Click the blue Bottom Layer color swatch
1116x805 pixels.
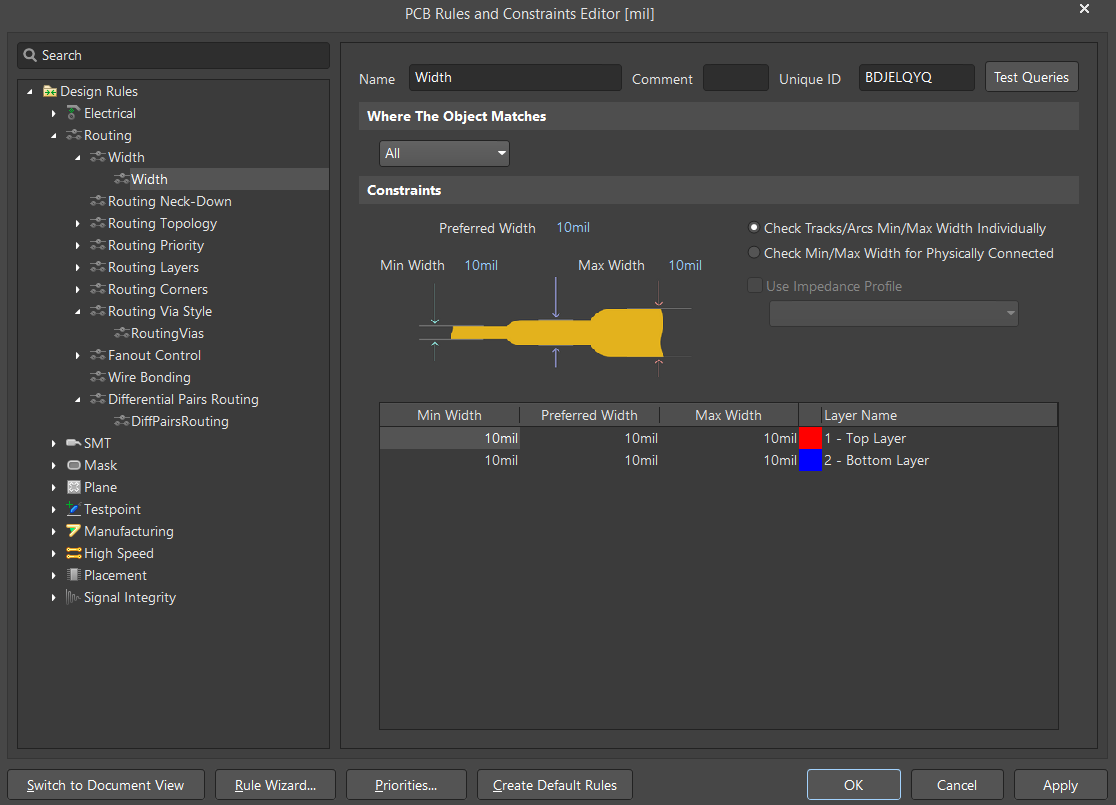coord(810,461)
